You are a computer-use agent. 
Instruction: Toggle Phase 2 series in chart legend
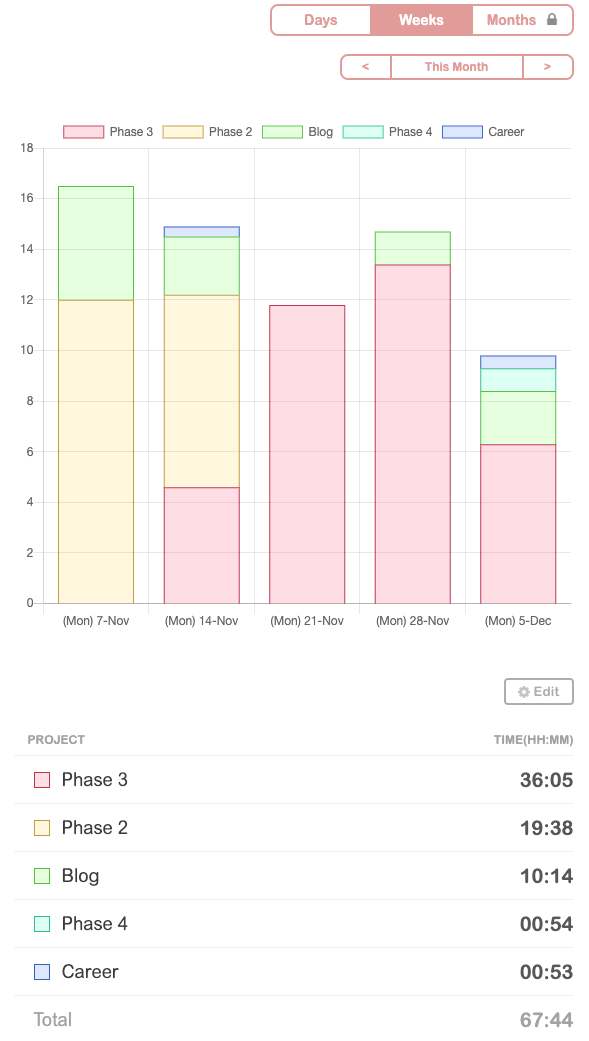208,131
